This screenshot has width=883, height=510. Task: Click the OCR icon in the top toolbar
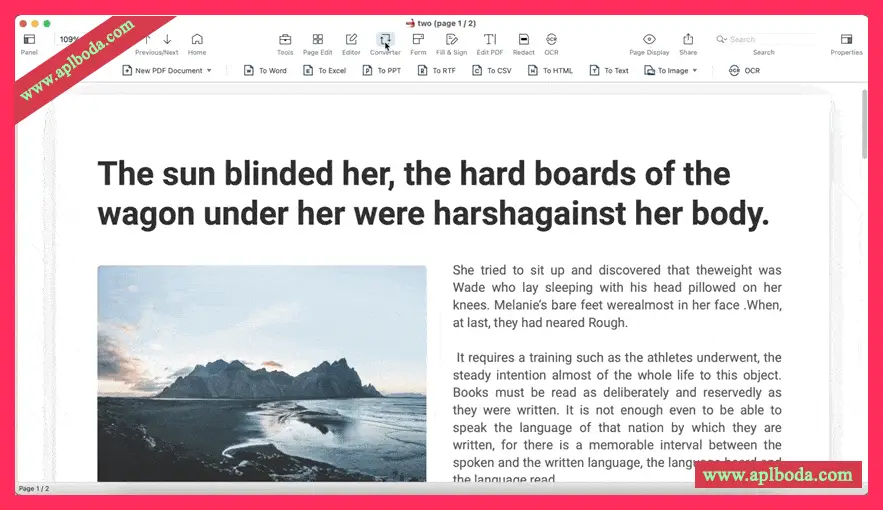[551, 40]
